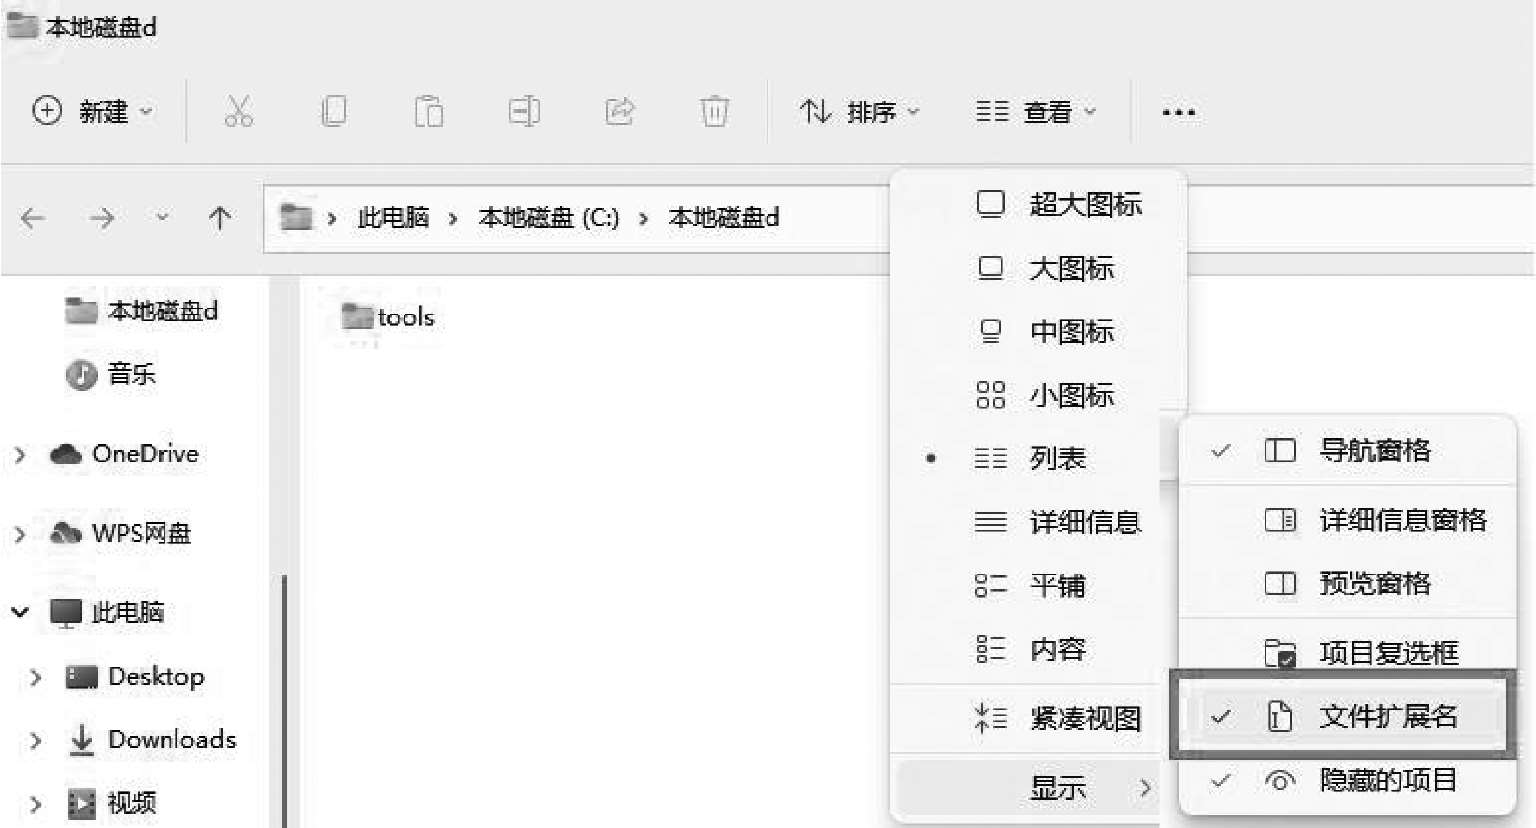Toggle 详细信息窗格 details pane
Image resolution: width=1536 pixels, height=828 pixels.
pos(1348,520)
